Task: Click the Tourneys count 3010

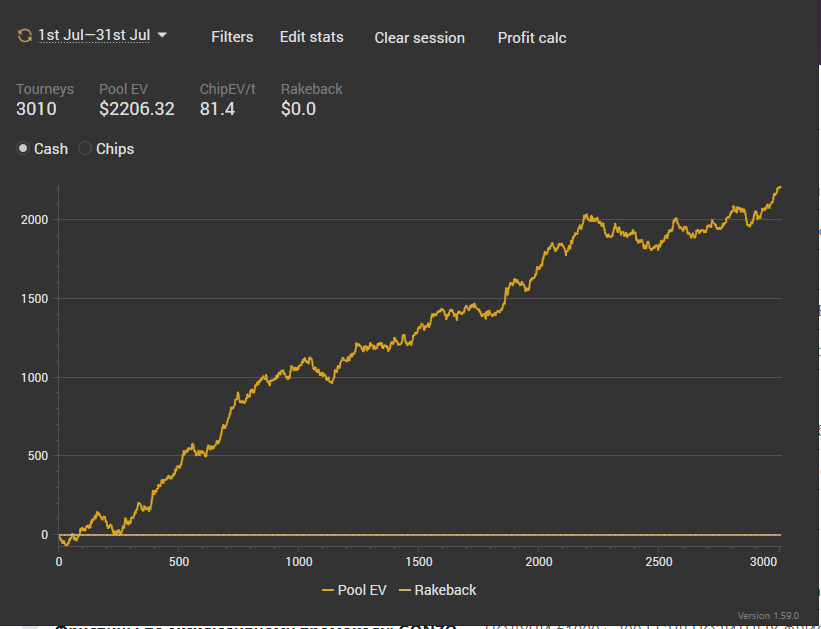Action: tap(36, 109)
